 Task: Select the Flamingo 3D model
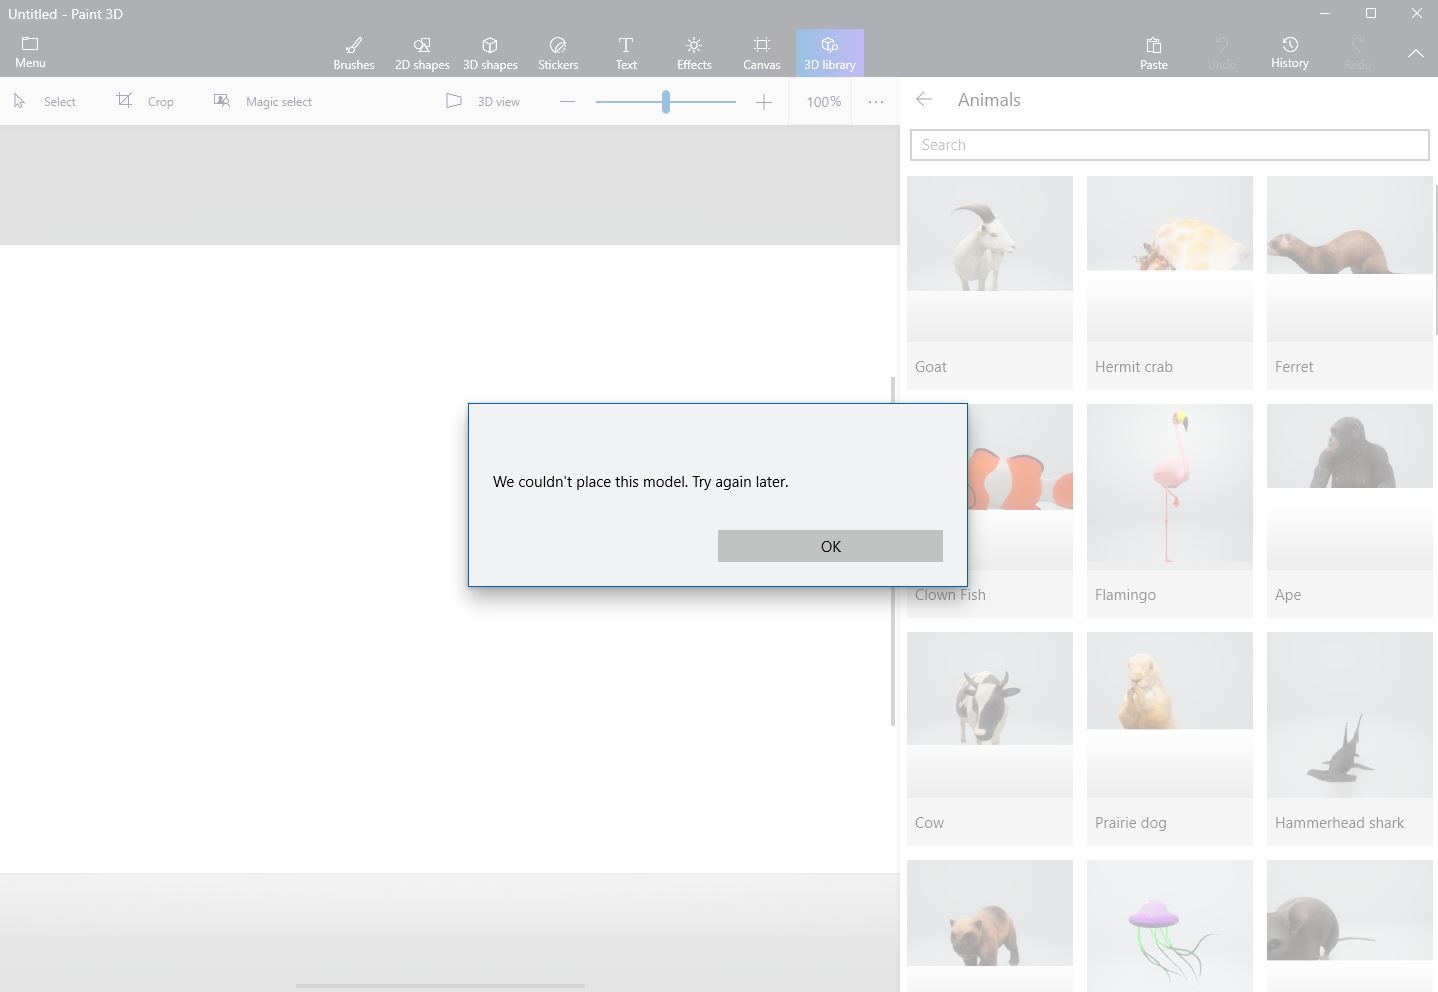[1170, 511]
